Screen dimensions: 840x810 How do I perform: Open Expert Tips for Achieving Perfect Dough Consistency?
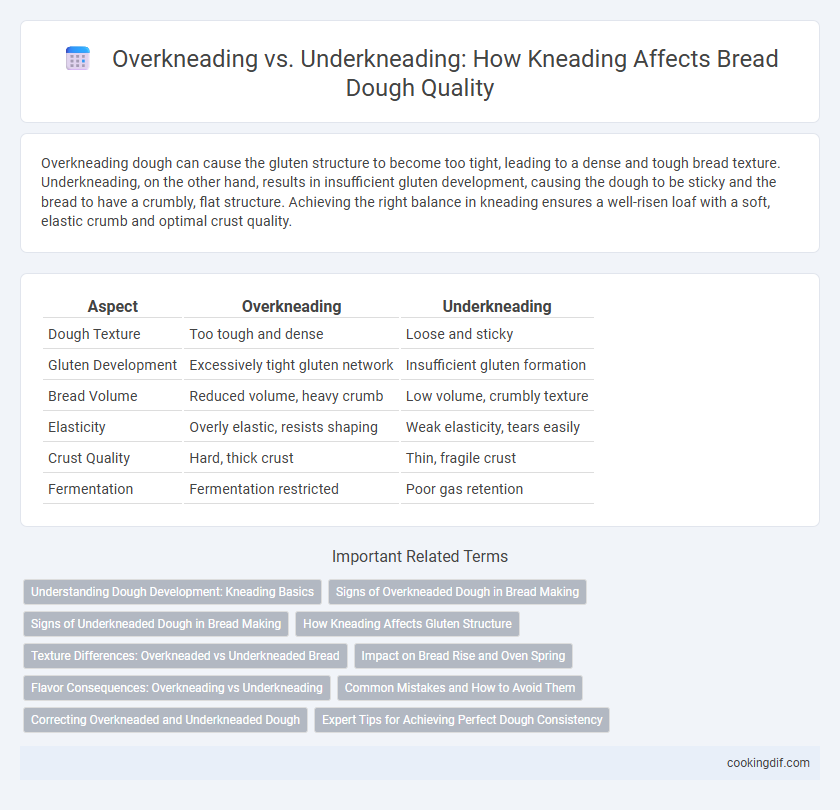point(462,720)
